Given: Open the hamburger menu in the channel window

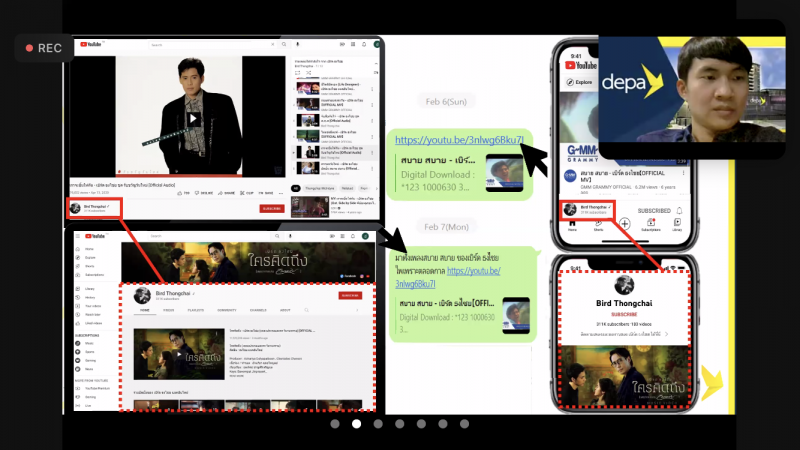Looking at the screenshot, I should click(78, 236).
